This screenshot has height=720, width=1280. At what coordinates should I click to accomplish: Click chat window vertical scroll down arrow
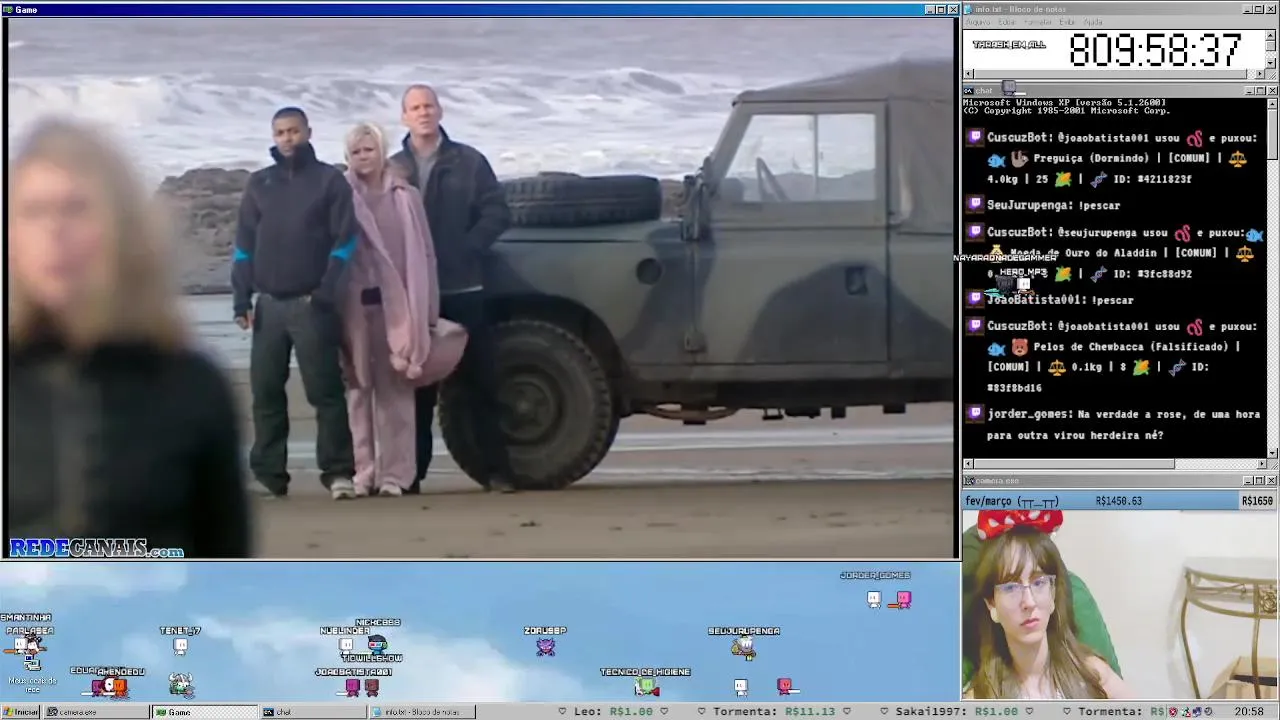click(1272, 453)
